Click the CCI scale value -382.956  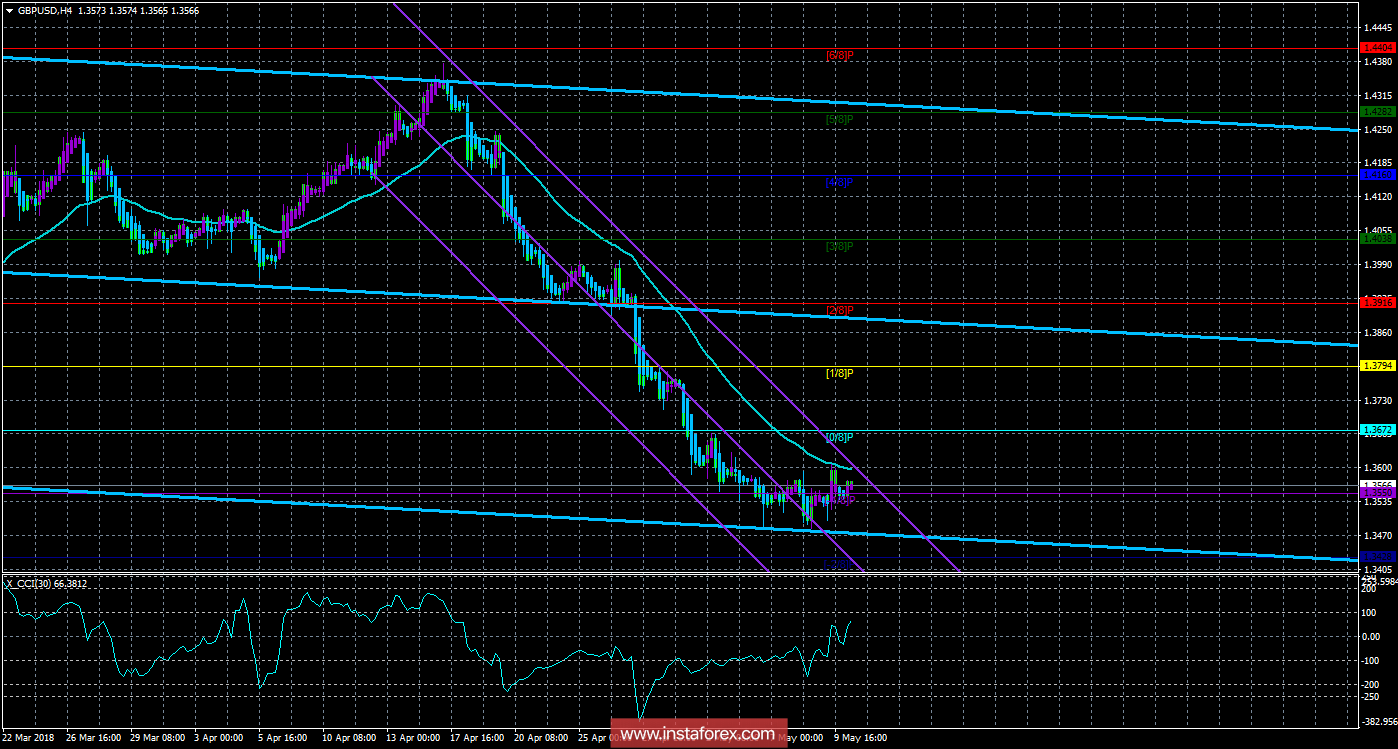tap(1378, 721)
